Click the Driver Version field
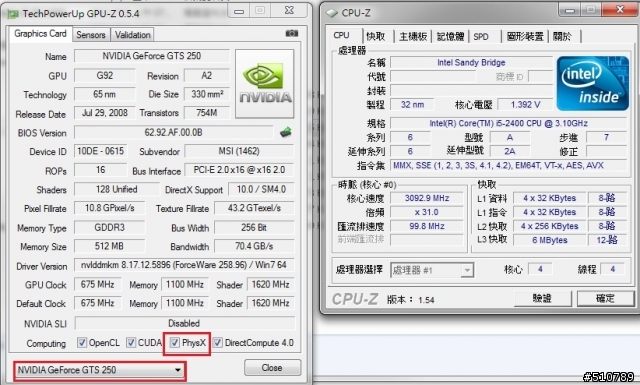The height and width of the screenshot is (385, 640). (x=184, y=265)
